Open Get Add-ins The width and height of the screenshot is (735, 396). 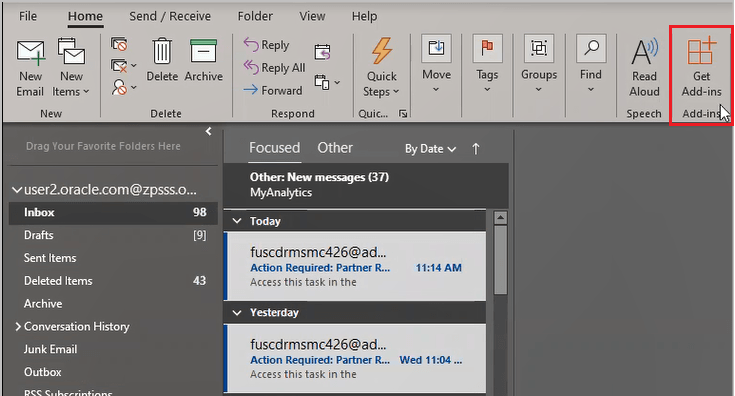coord(701,67)
